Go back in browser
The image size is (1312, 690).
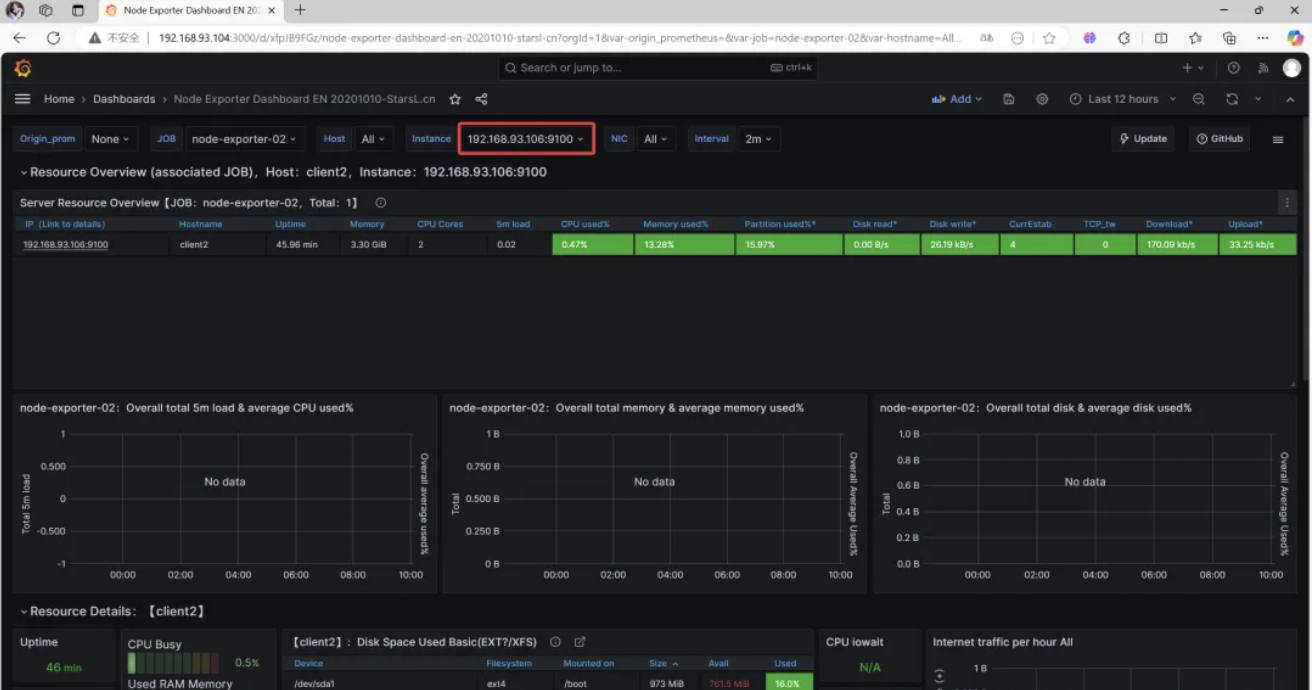(19, 38)
